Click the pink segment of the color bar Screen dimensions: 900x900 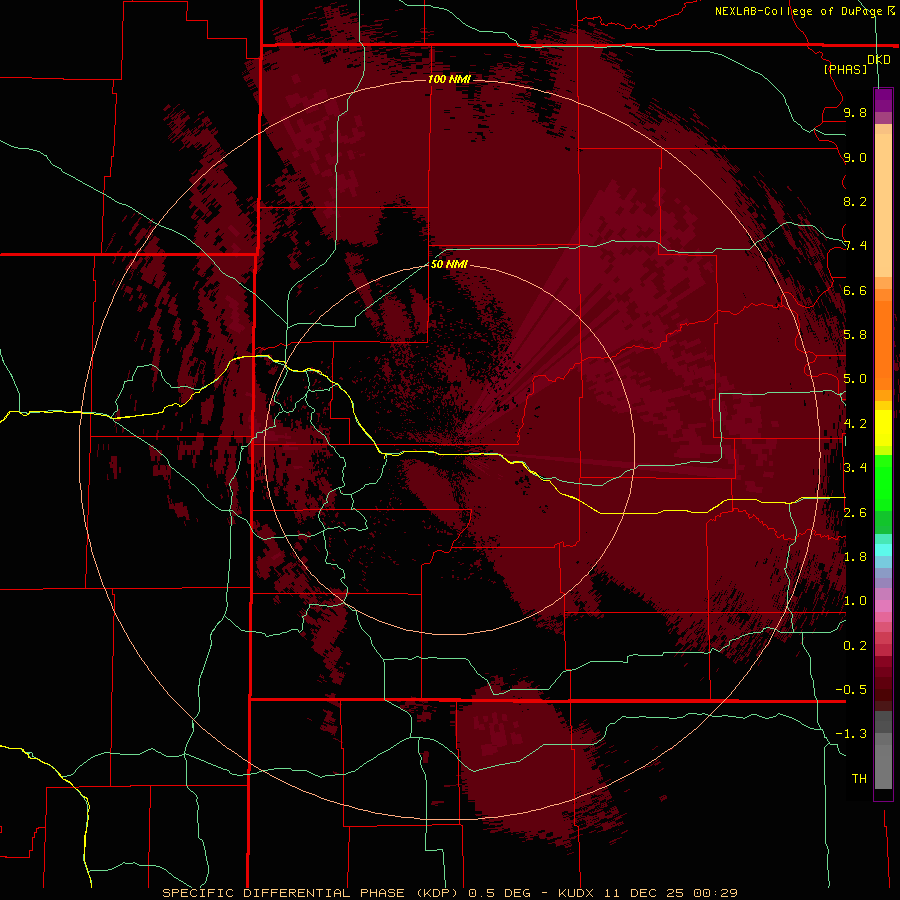click(883, 606)
